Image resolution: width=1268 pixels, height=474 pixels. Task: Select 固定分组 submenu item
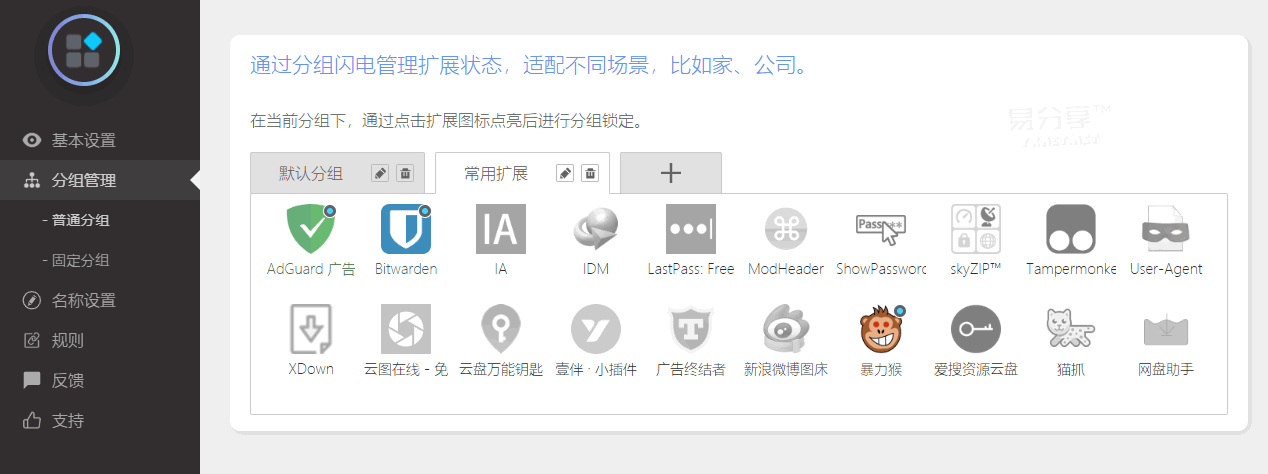(100, 260)
